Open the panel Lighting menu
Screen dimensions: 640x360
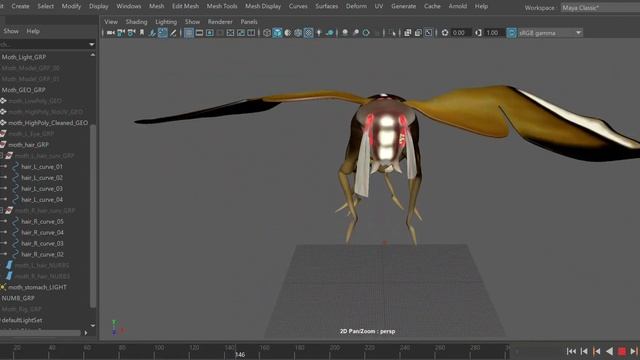[166, 22]
